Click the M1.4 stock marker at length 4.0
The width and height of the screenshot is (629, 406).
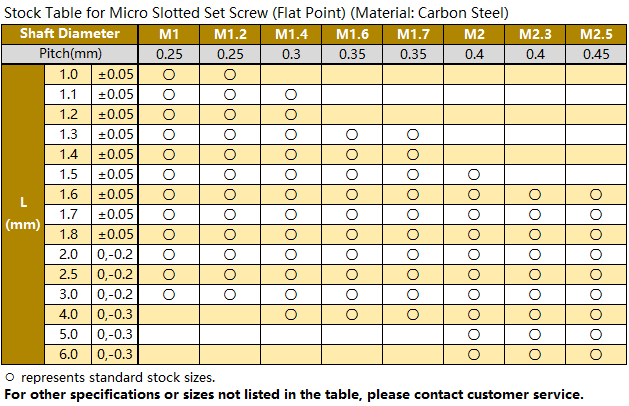(x=291, y=314)
